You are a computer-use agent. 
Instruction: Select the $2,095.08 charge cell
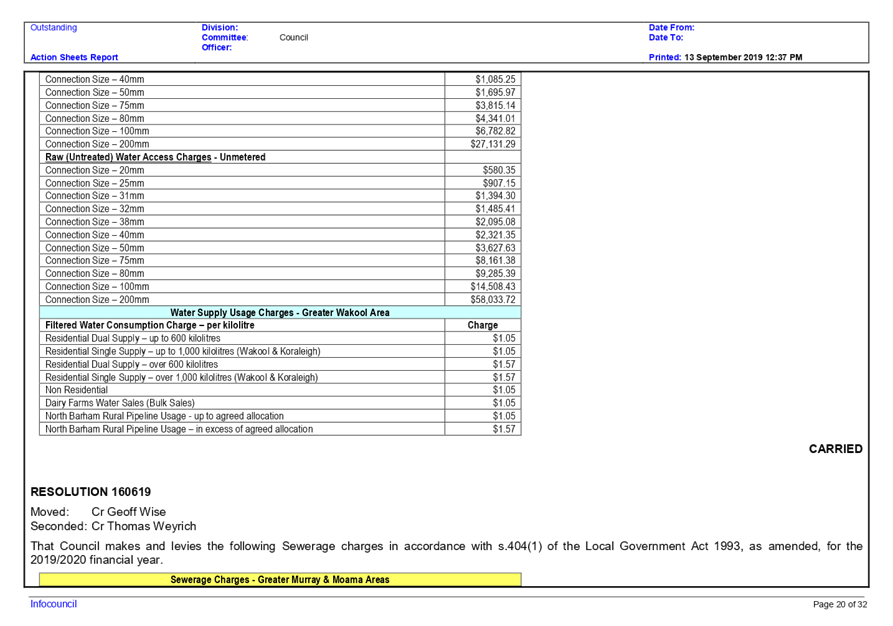pos(483,222)
